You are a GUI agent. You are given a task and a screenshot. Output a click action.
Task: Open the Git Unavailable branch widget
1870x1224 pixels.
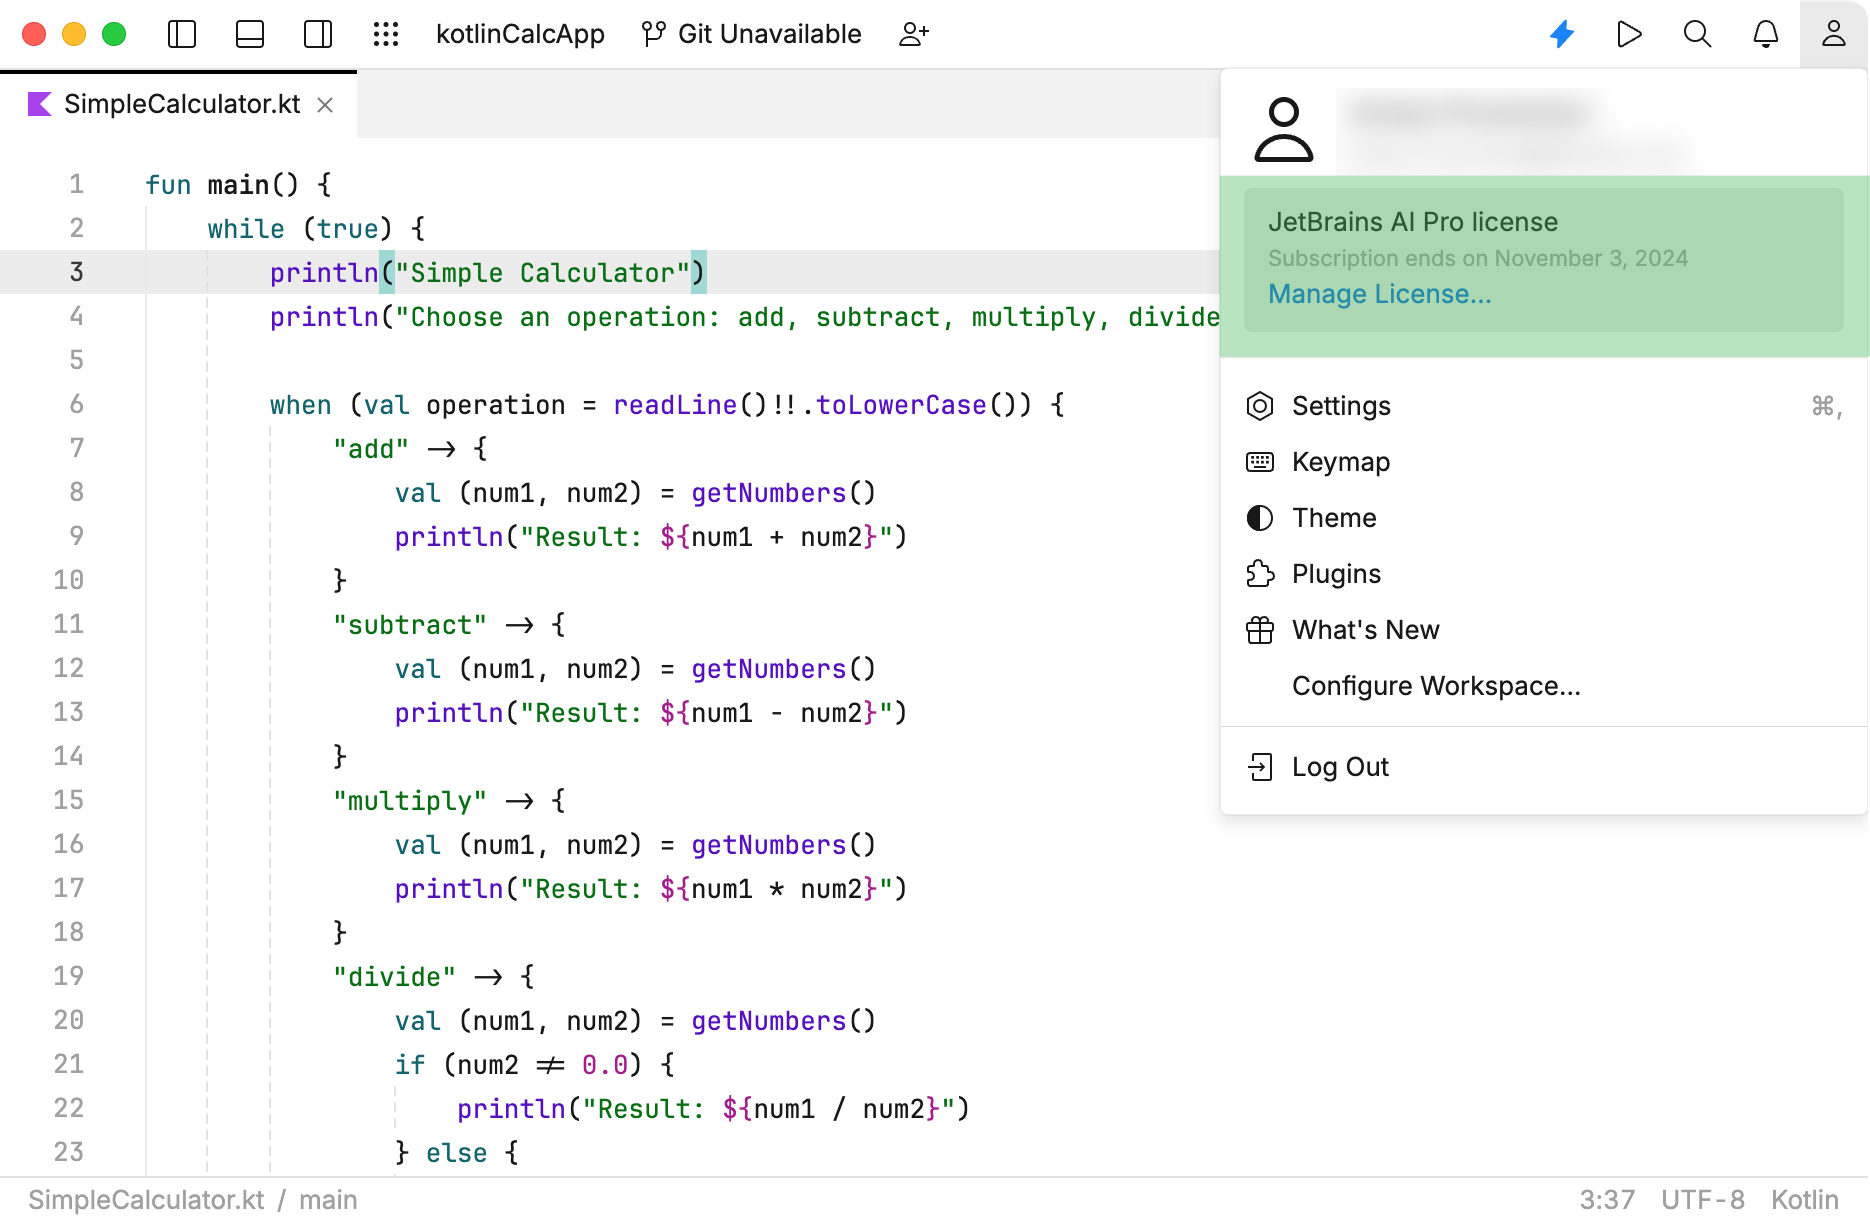752,34
